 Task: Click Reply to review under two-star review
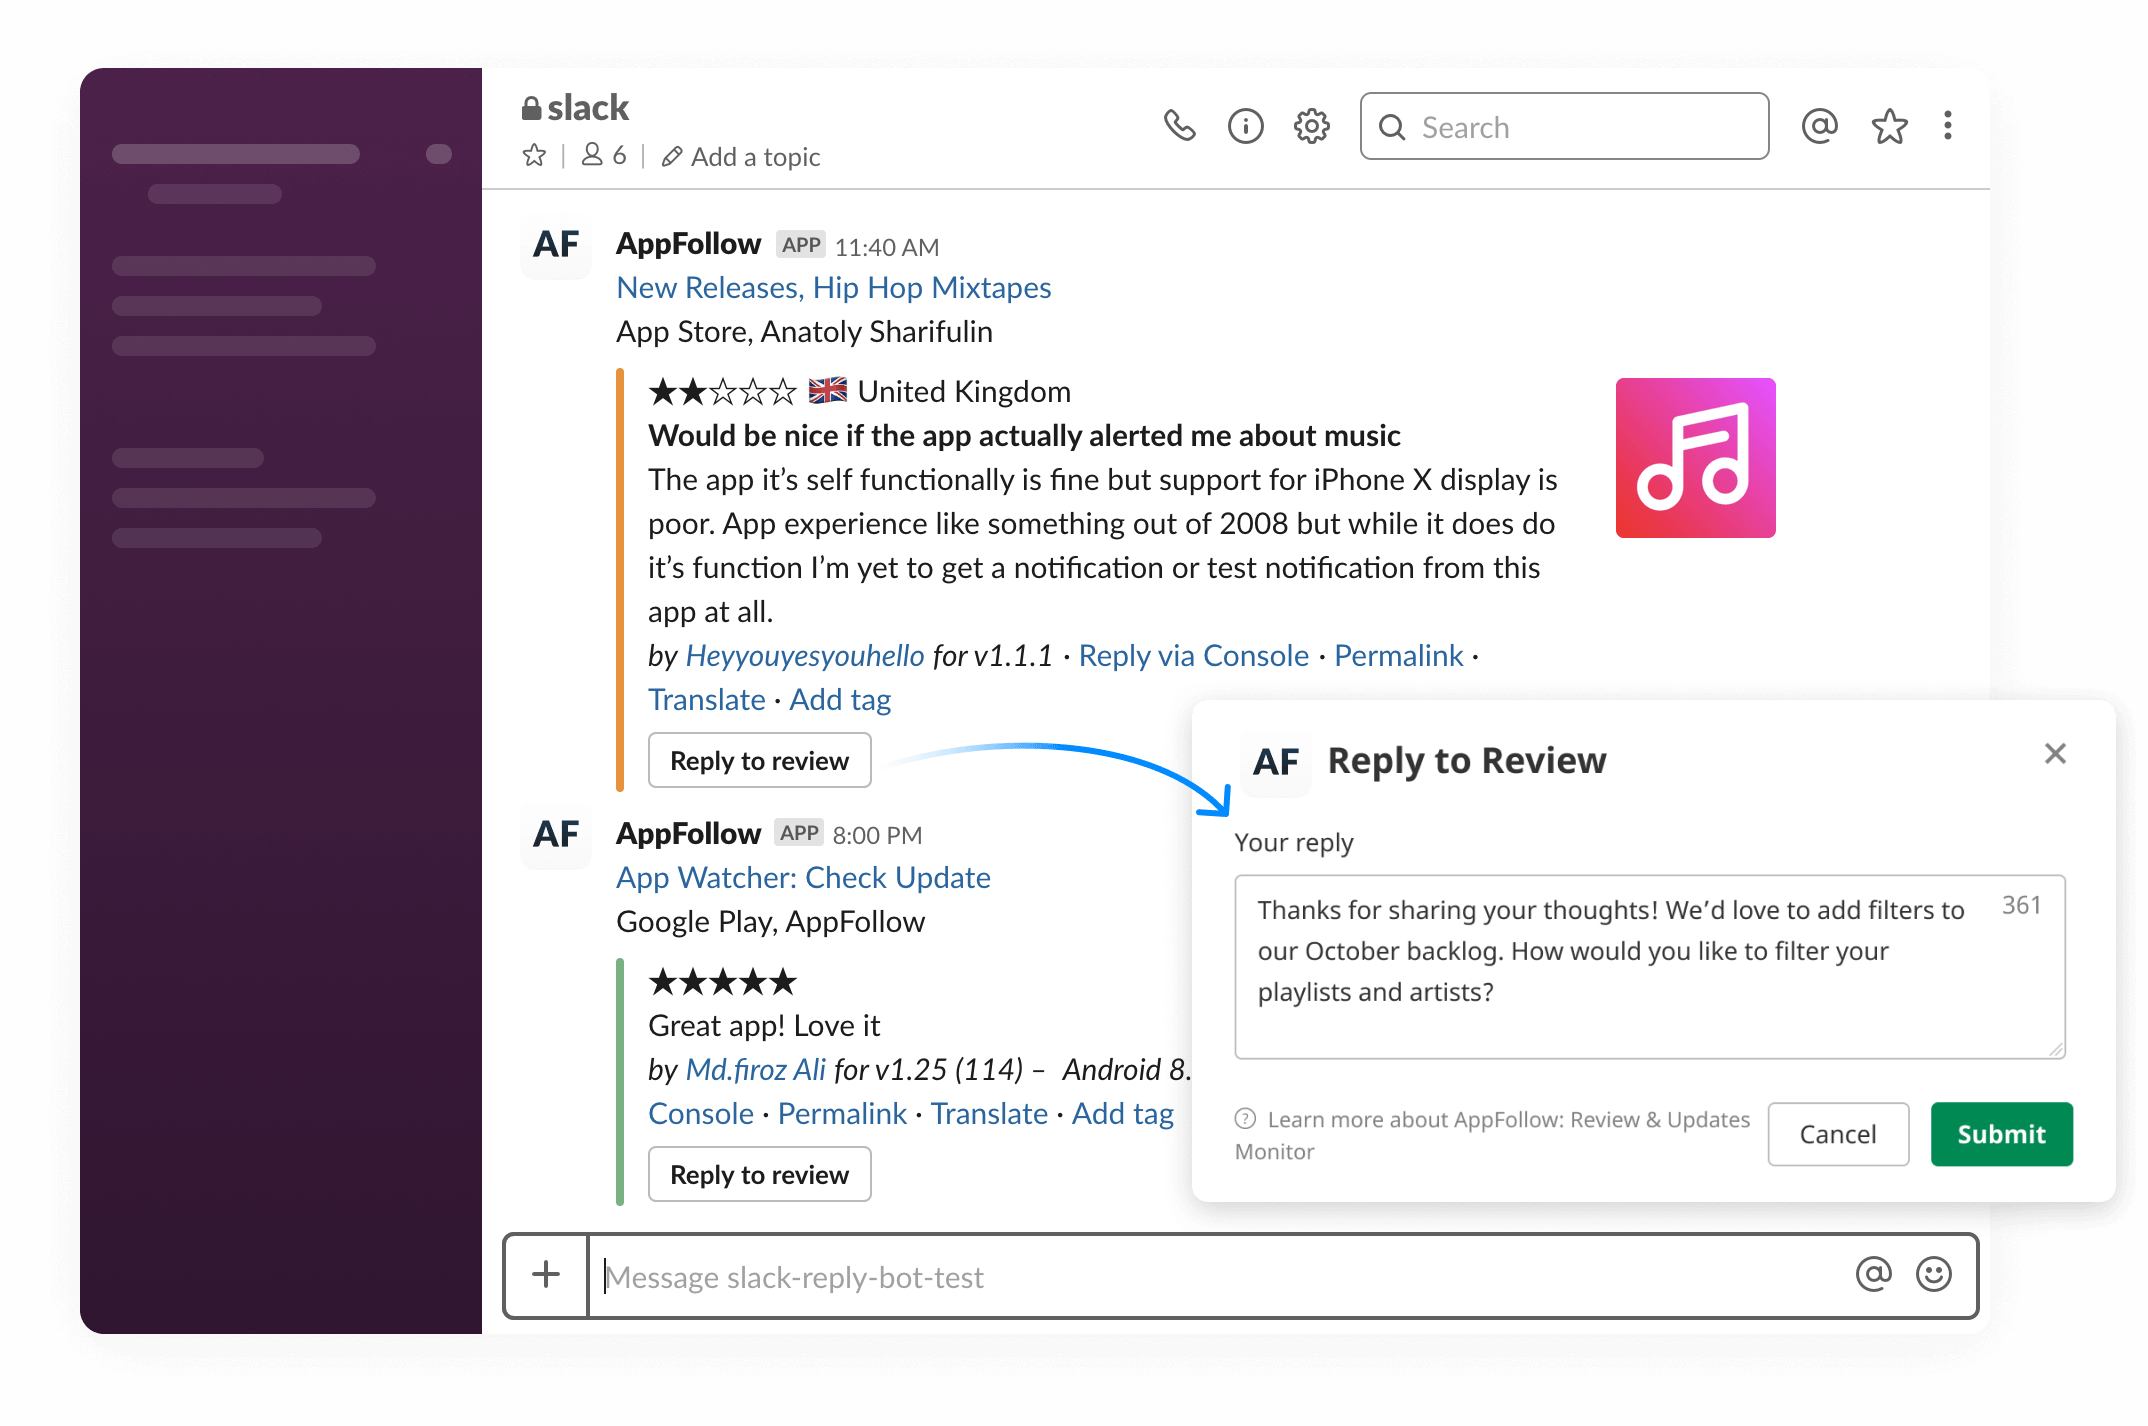pos(759,761)
